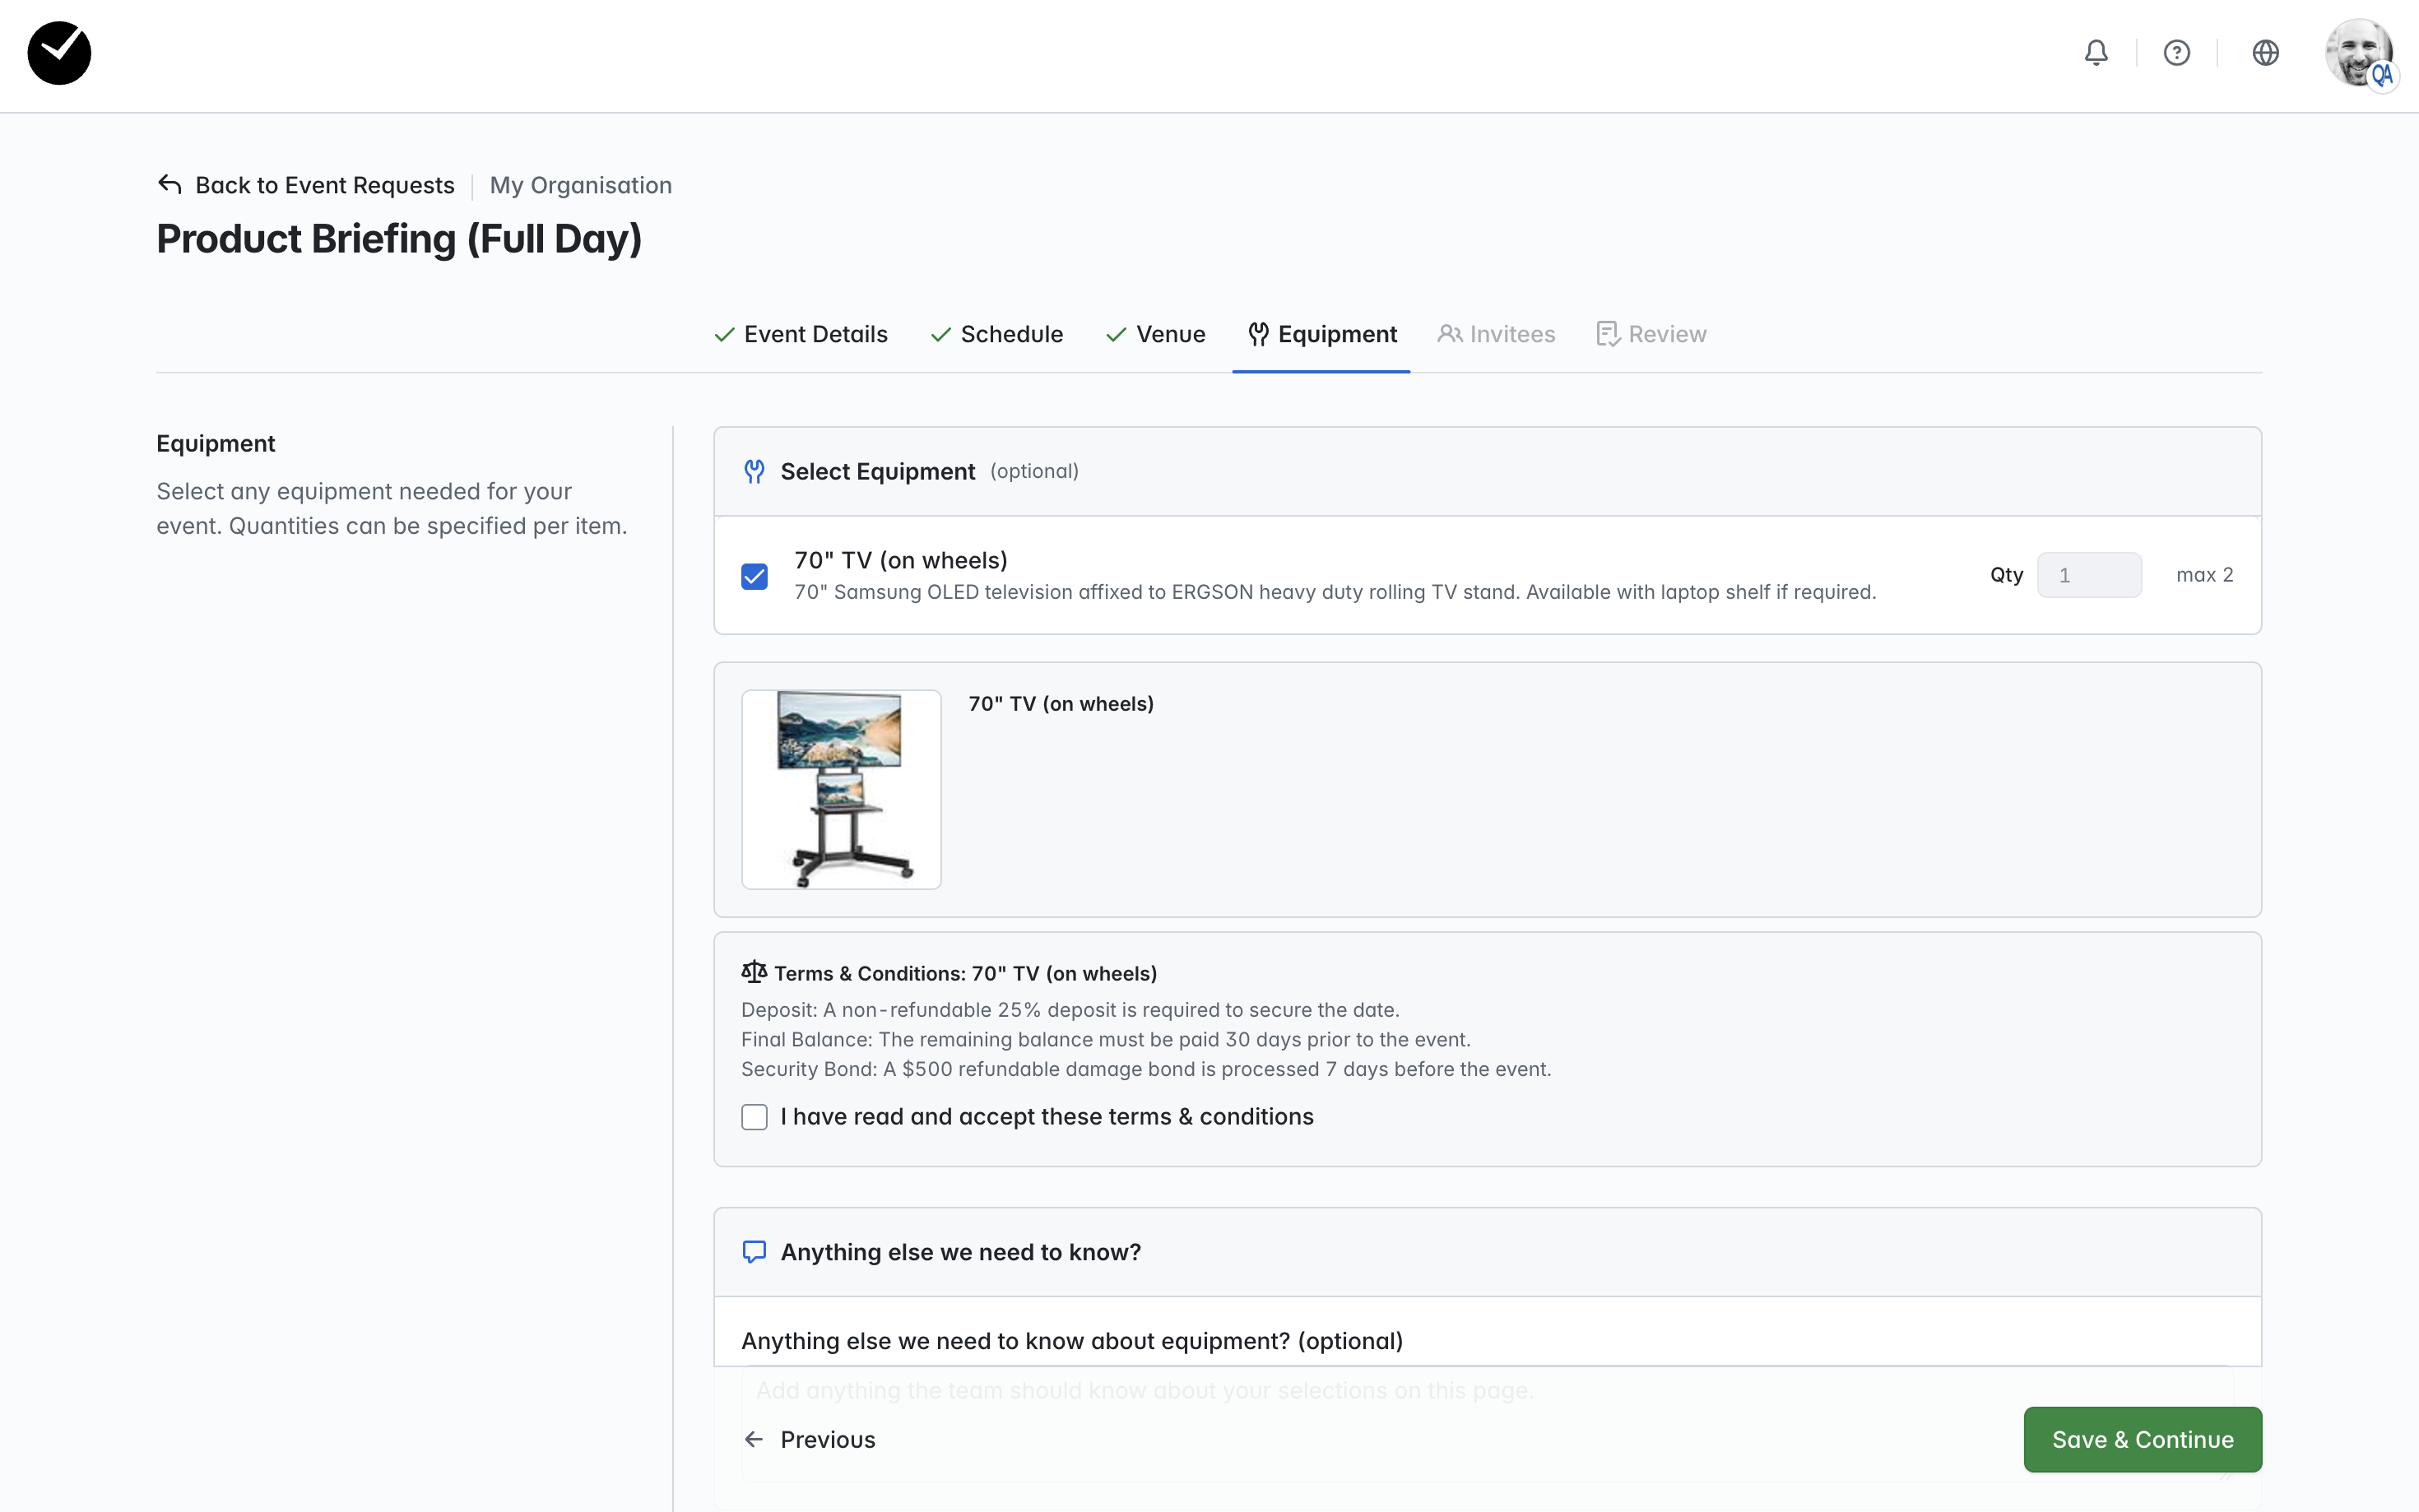Image resolution: width=2419 pixels, height=1512 pixels.
Task: Click 'I have read and accept' label
Action: tap(1047, 1117)
